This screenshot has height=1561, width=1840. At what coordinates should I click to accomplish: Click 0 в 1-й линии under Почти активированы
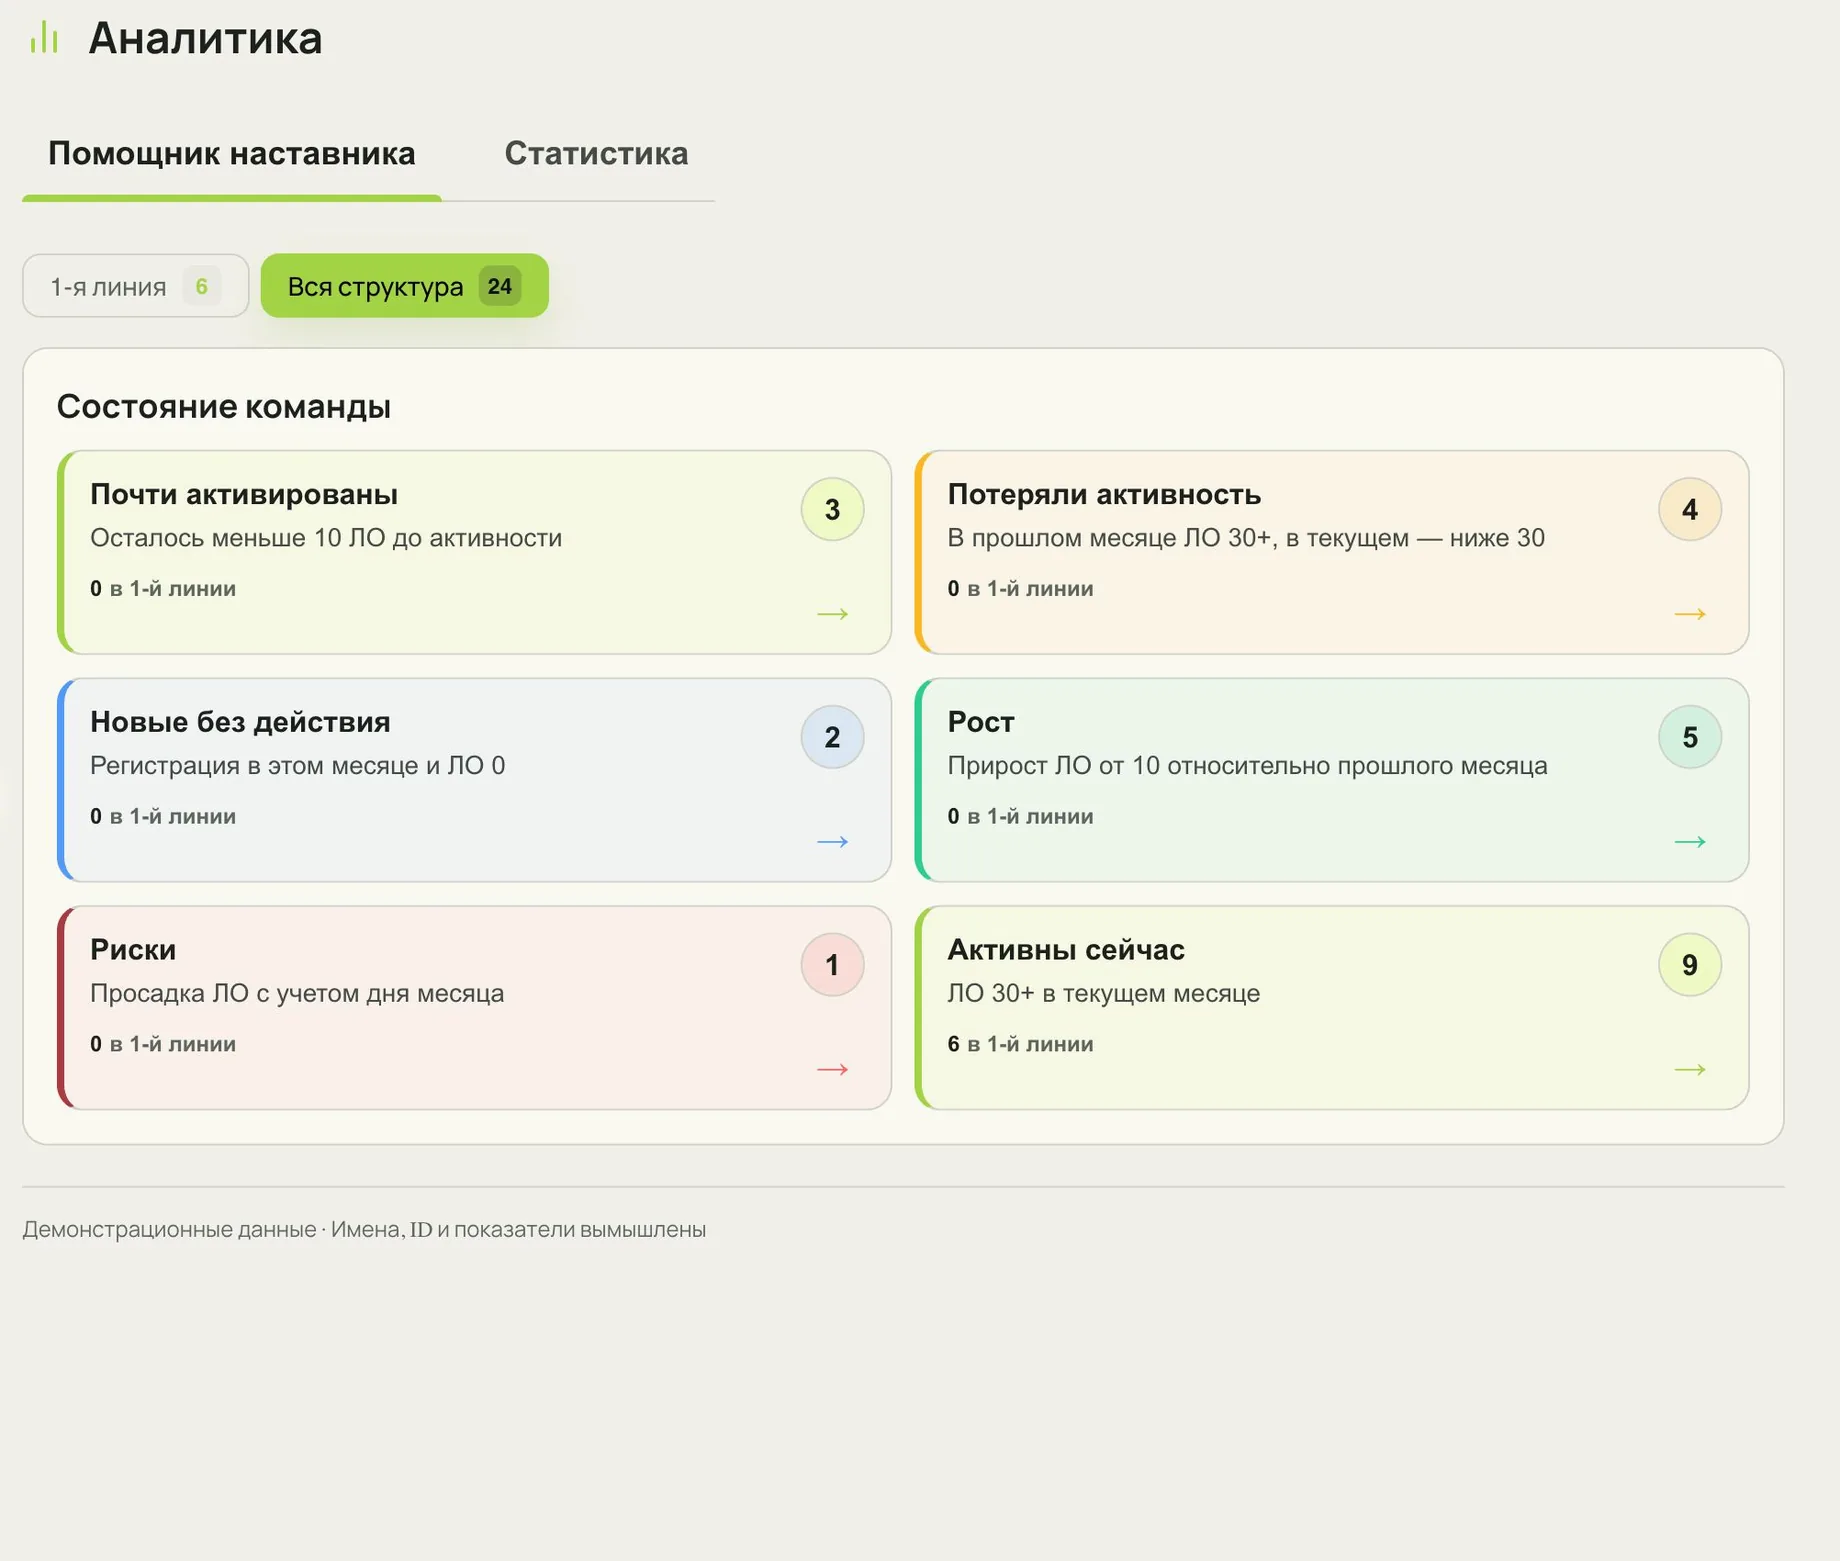click(x=163, y=588)
